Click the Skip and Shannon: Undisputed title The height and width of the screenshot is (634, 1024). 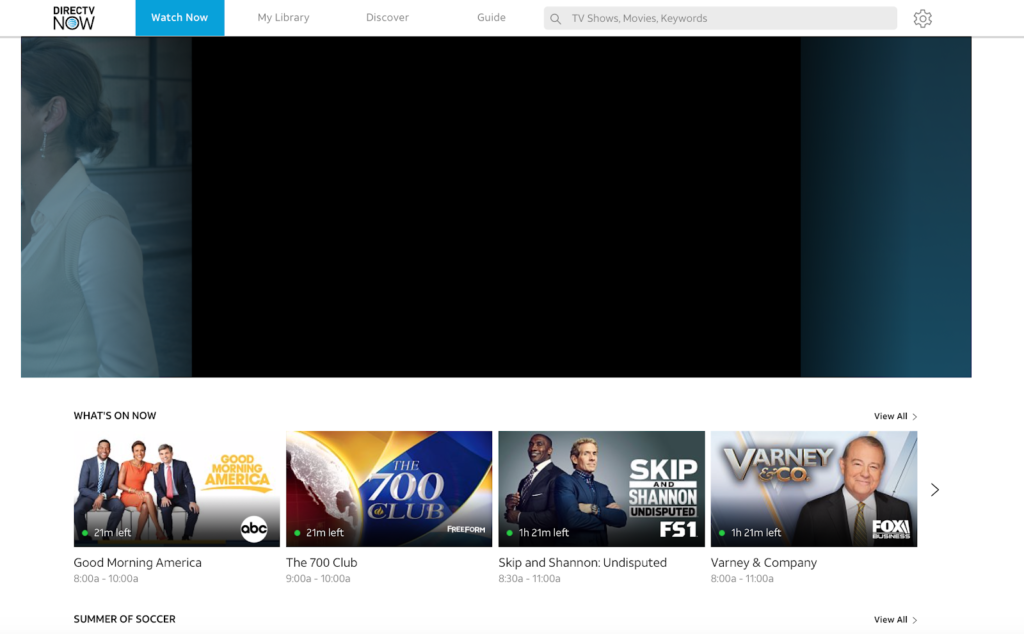click(583, 563)
